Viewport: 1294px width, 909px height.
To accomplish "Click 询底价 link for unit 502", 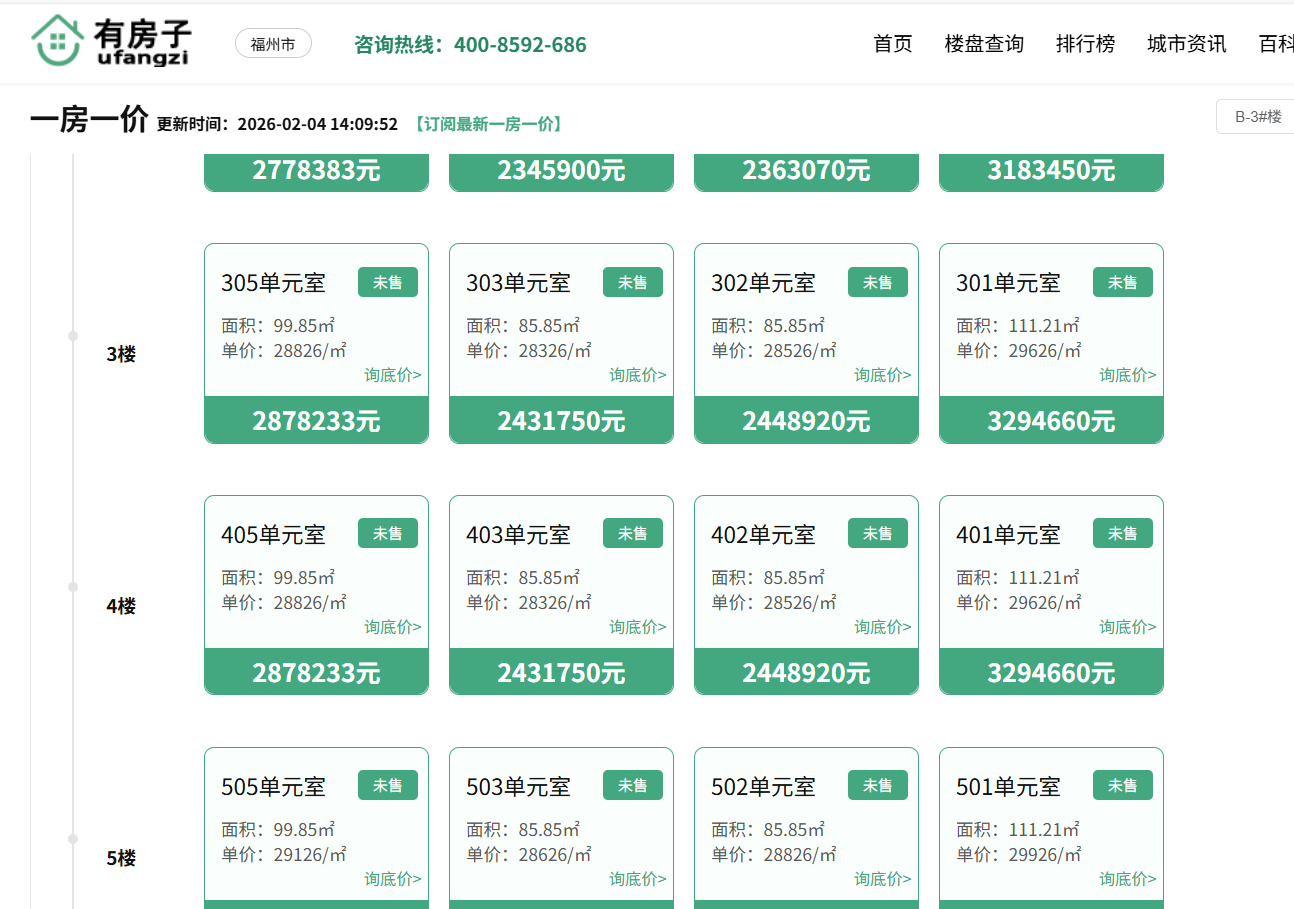I will click(882, 879).
